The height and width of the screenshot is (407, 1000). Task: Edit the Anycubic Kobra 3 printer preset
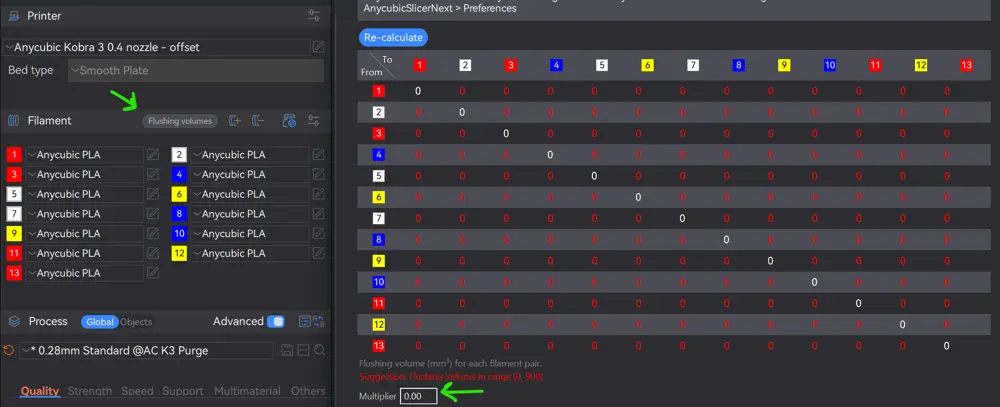coord(318,47)
